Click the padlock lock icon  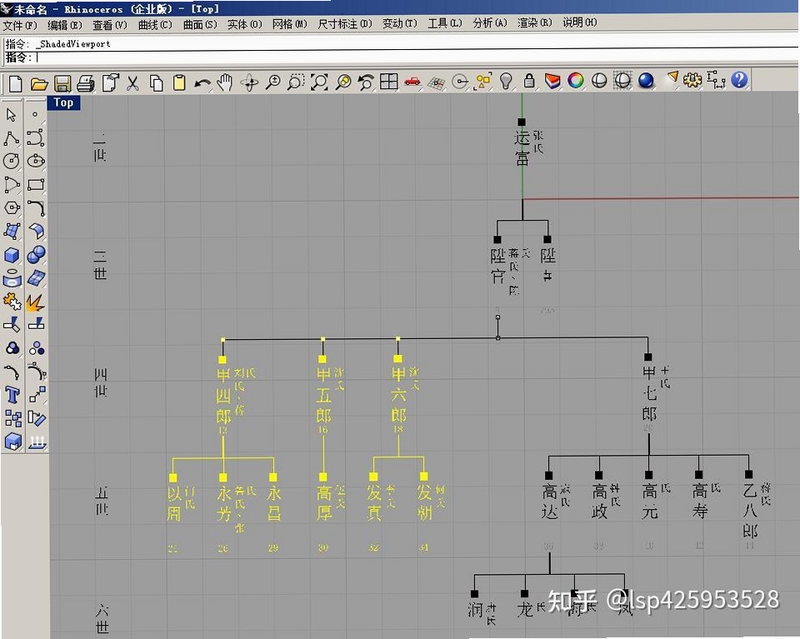click(529, 81)
